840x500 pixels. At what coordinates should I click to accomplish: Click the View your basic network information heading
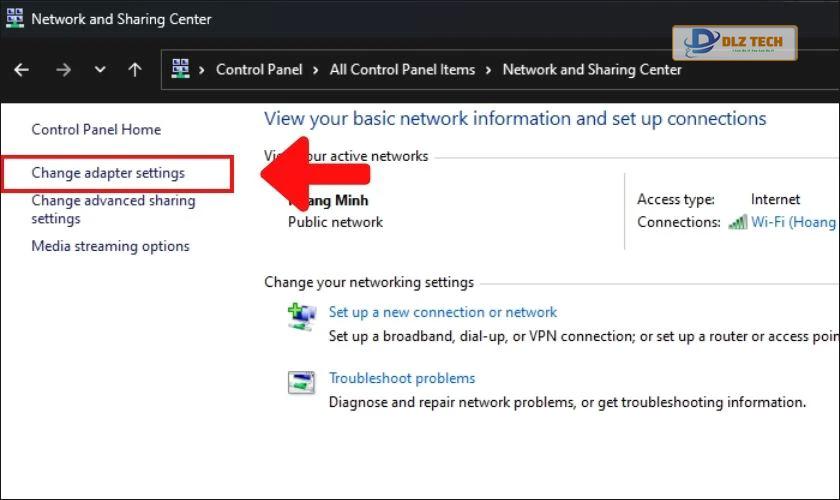click(515, 118)
